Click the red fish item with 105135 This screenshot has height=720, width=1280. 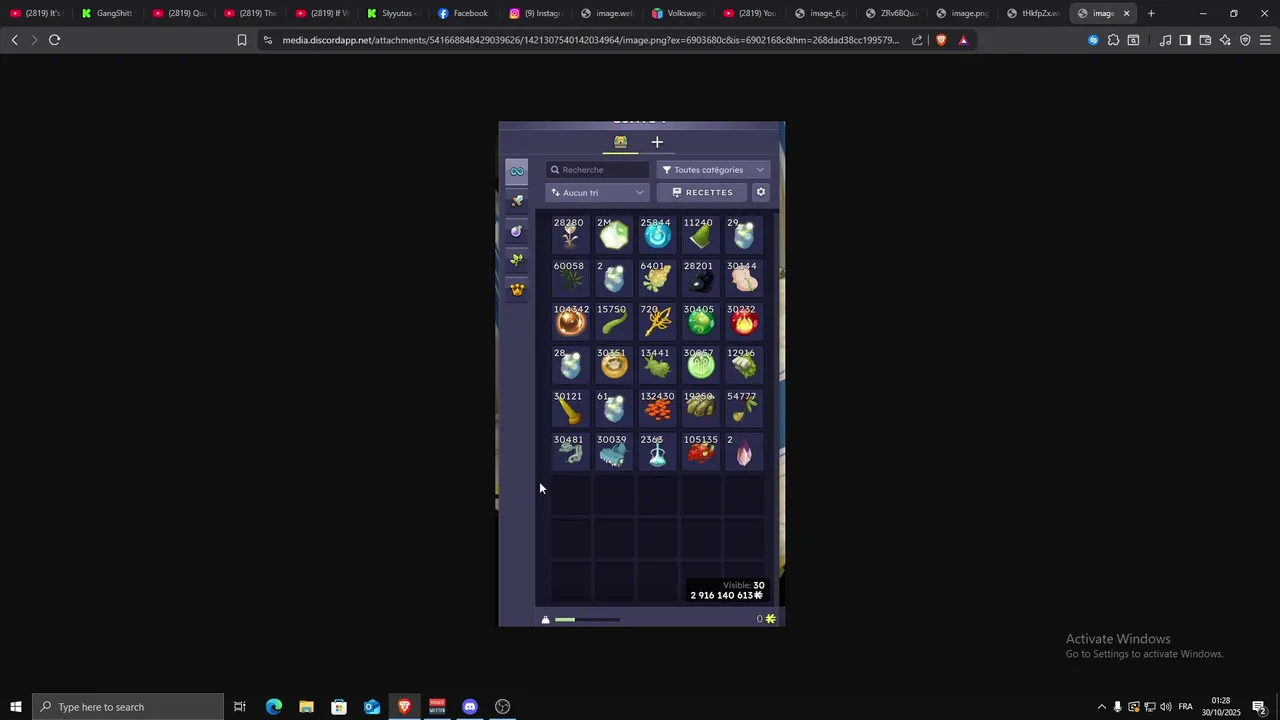[x=700, y=452]
